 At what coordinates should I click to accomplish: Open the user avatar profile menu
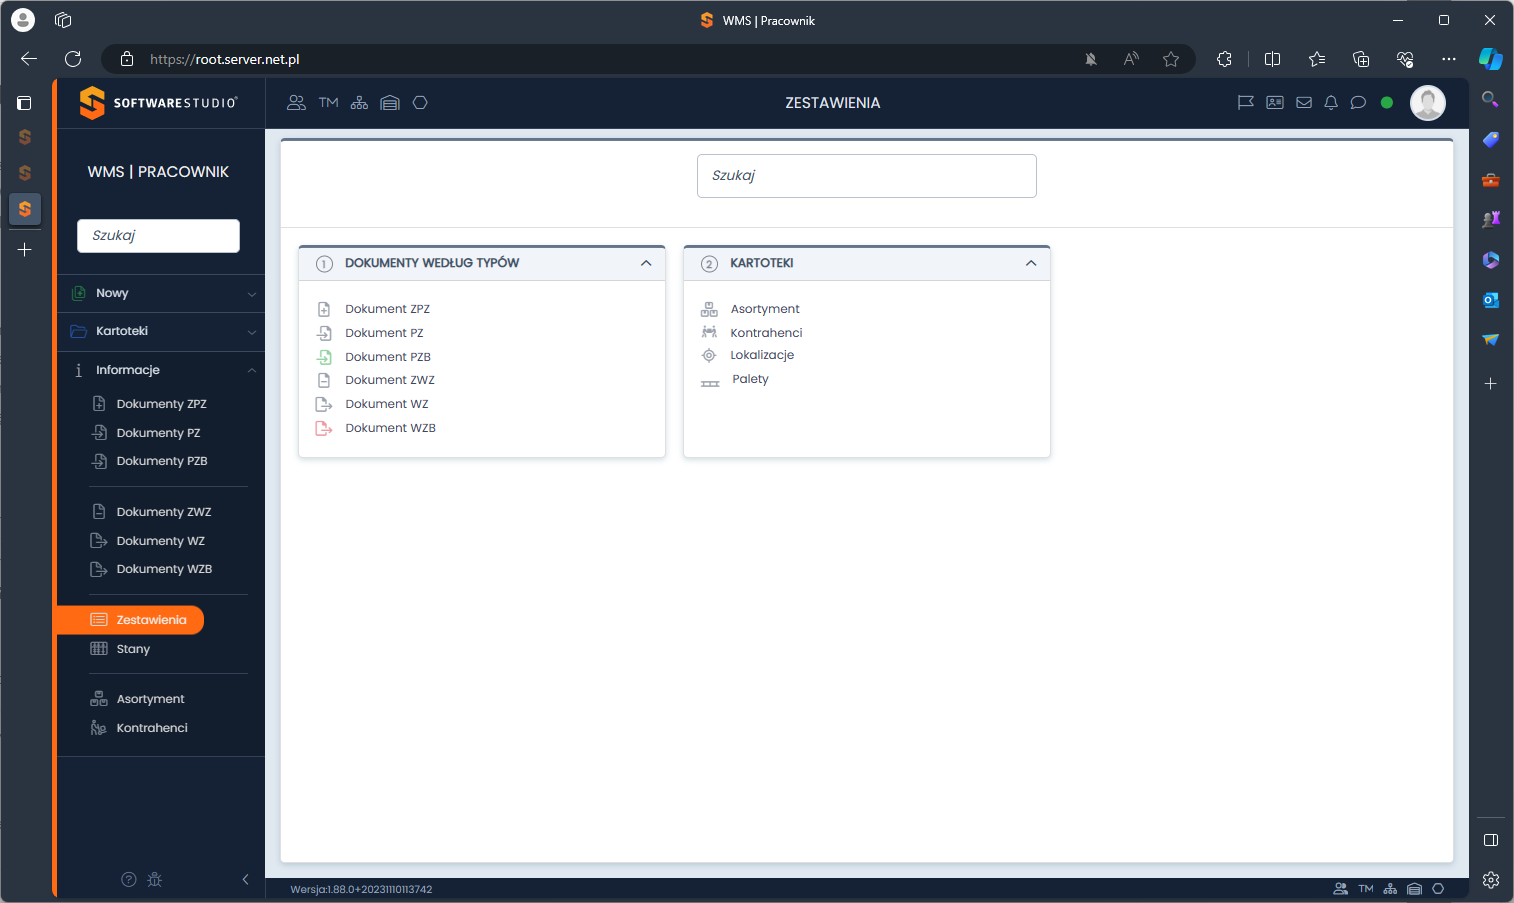coord(1427,102)
